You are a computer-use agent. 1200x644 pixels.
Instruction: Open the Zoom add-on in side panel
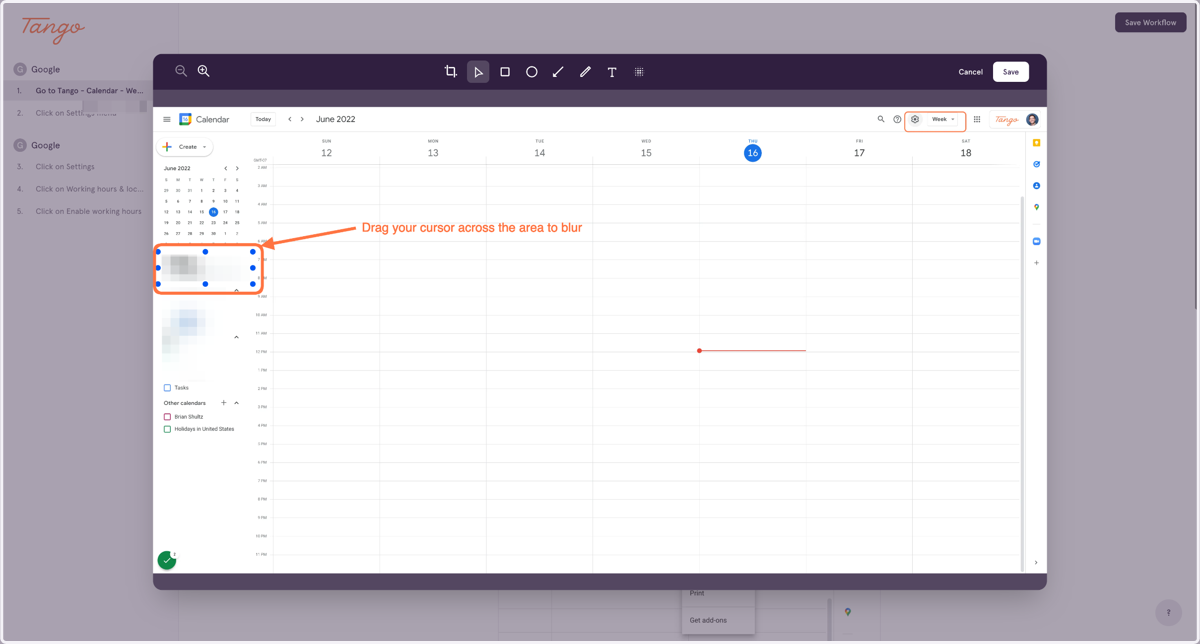(x=1037, y=242)
